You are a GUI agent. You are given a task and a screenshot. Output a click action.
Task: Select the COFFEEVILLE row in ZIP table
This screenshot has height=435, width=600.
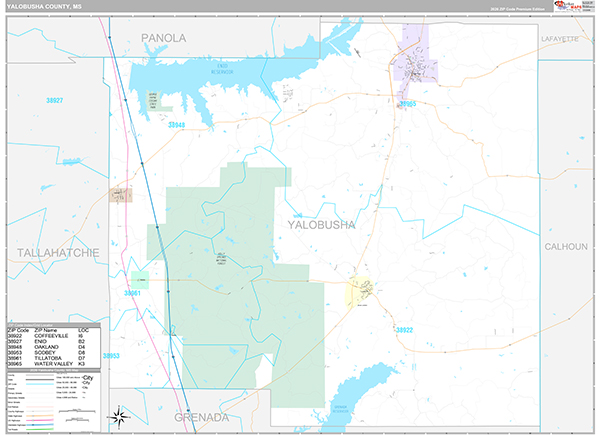[x=54, y=336]
